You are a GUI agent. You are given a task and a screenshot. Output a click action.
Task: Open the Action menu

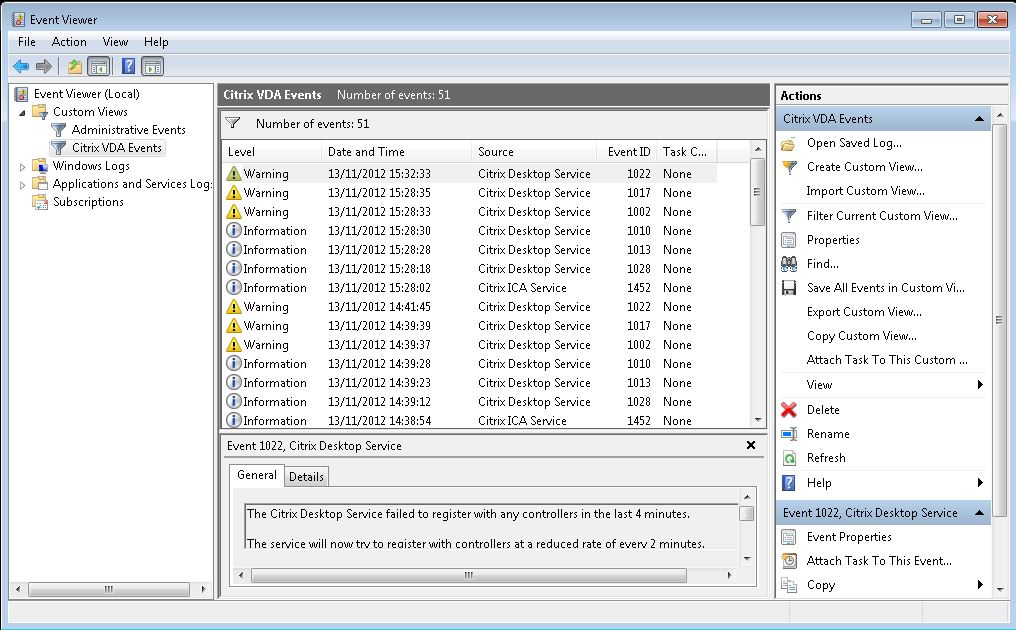pyautogui.click(x=69, y=42)
